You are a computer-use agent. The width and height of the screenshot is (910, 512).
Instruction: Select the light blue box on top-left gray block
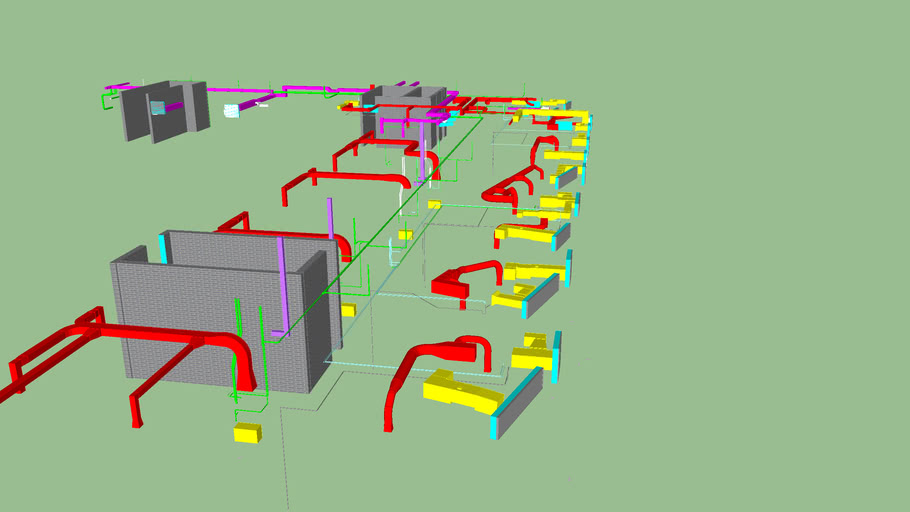(157, 106)
